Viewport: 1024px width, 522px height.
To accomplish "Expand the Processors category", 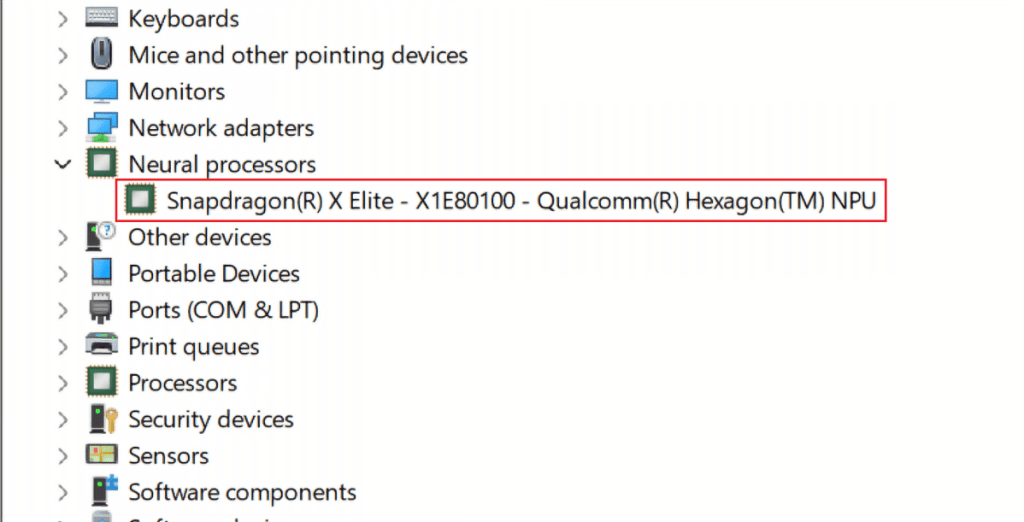I will click(64, 383).
